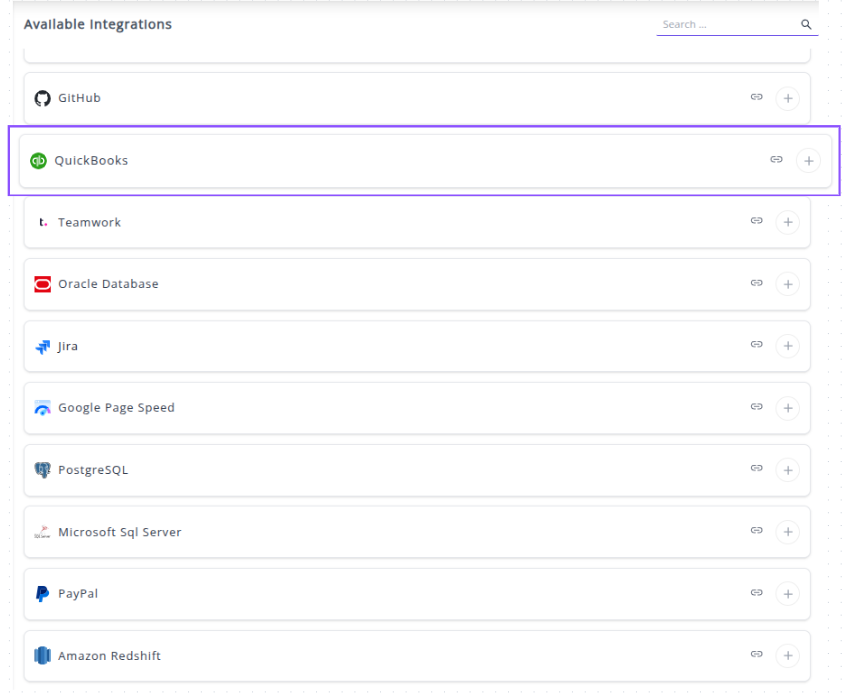848x699 pixels.
Task: Click the link icon in QuickBooks row
Action: (776, 160)
